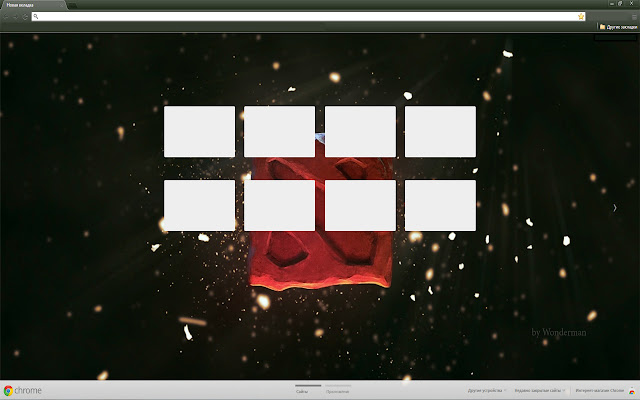The image size is (640, 400).
Task: Switch to the Приложения section tab
Action: pos(337,392)
